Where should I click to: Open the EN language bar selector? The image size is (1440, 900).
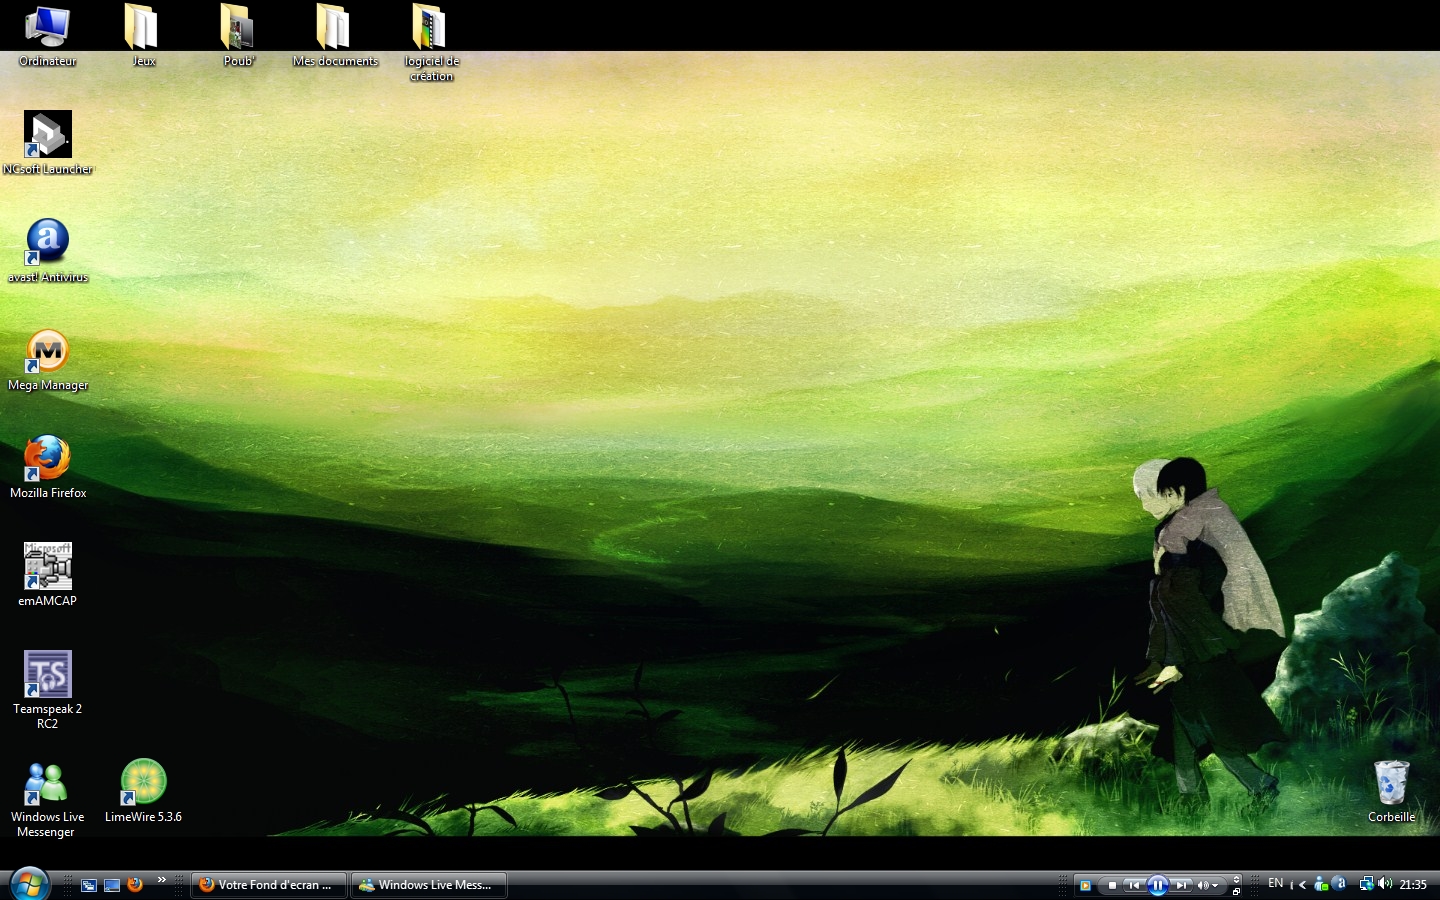(1276, 883)
